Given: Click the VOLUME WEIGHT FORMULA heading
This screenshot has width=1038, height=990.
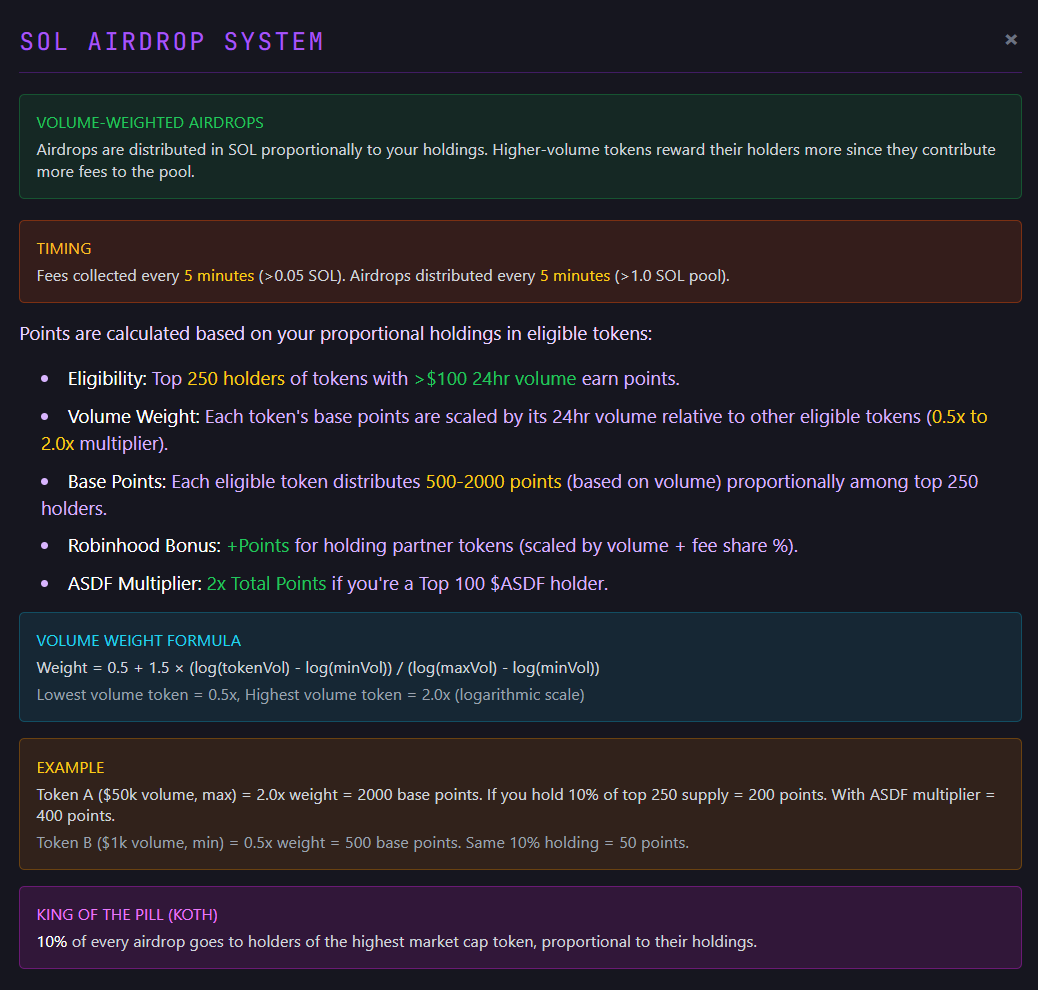Looking at the screenshot, I should 139,640.
